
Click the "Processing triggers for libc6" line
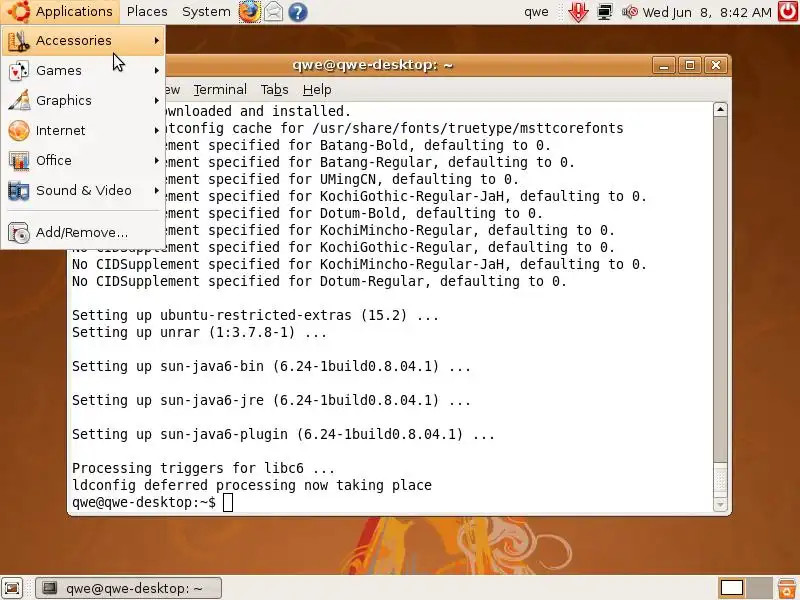click(x=203, y=468)
